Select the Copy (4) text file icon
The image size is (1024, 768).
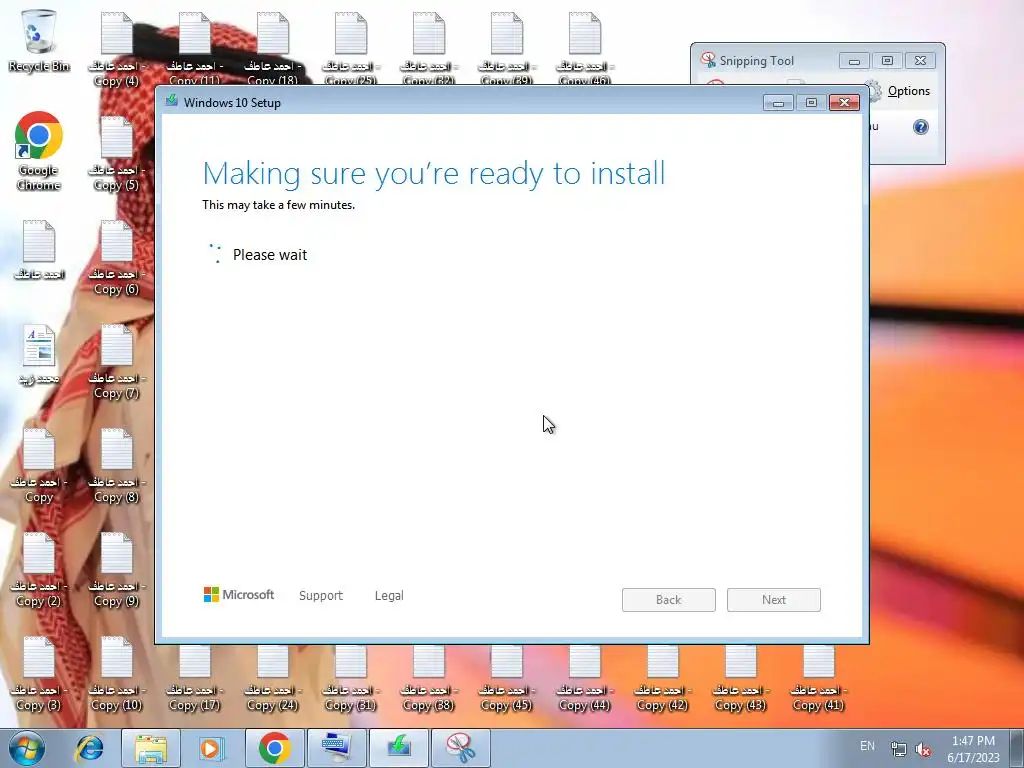[x=117, y=49]
